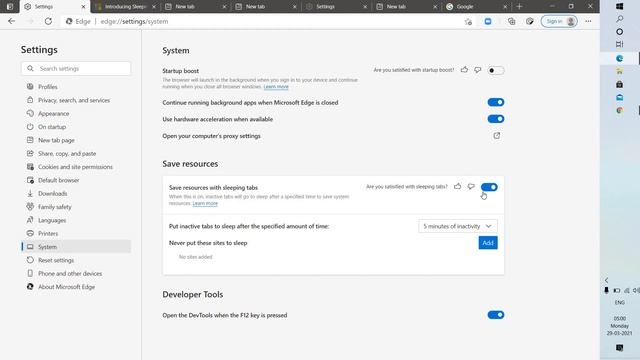This screenshot has height=360, width=640.
Task: Click the Search settings field
Action: click(x=76, y=69)
